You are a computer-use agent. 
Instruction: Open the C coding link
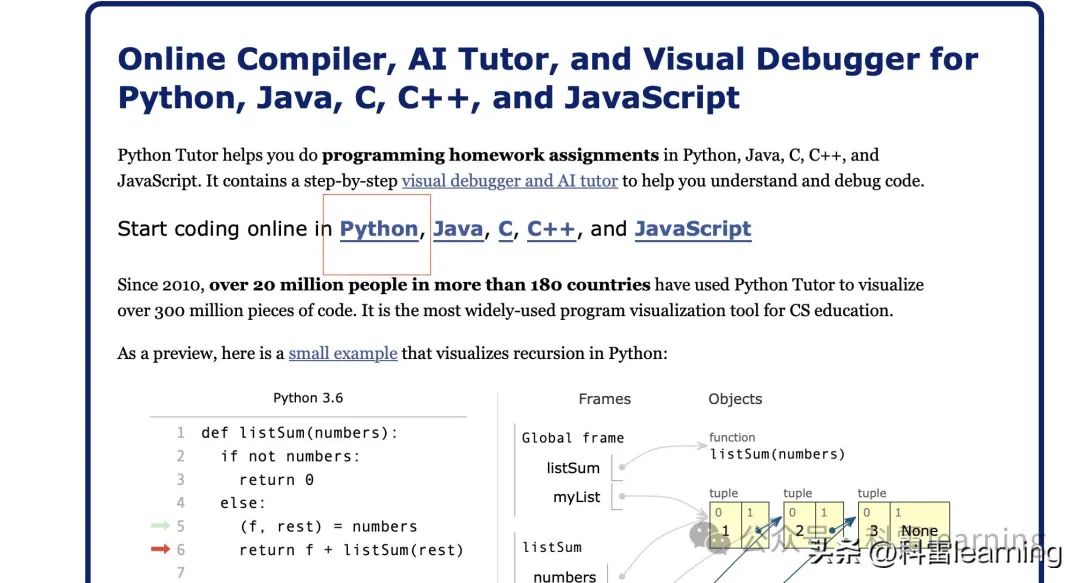(506, 229)
